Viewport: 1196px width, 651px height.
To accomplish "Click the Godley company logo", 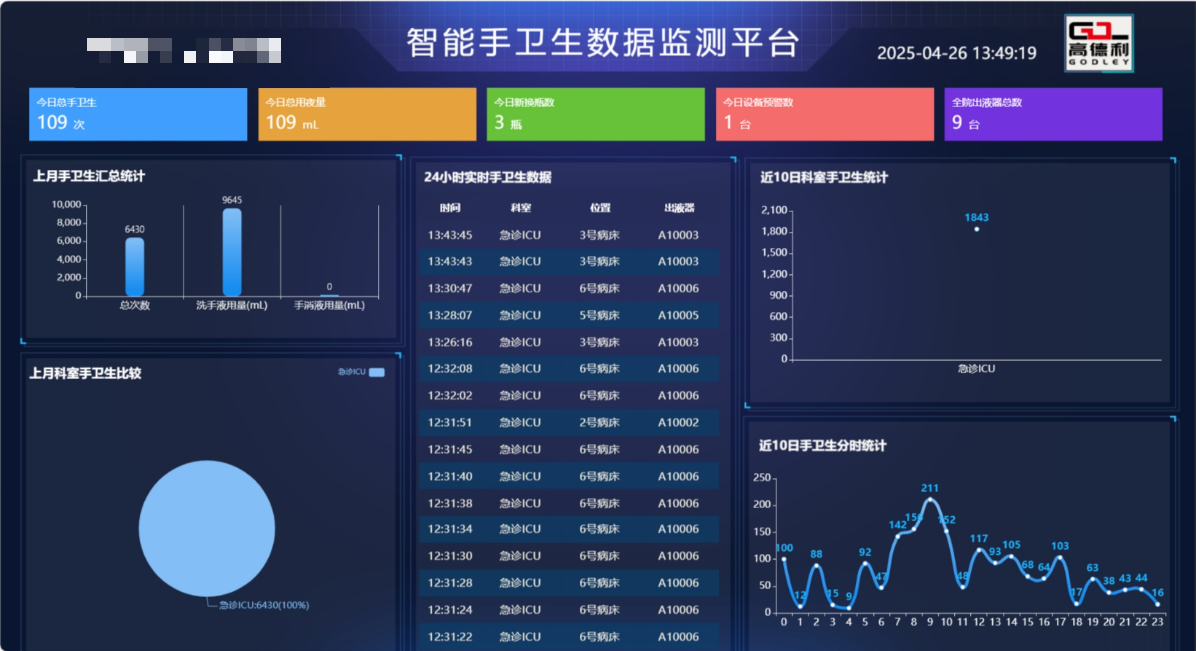I will [1098, 44].
